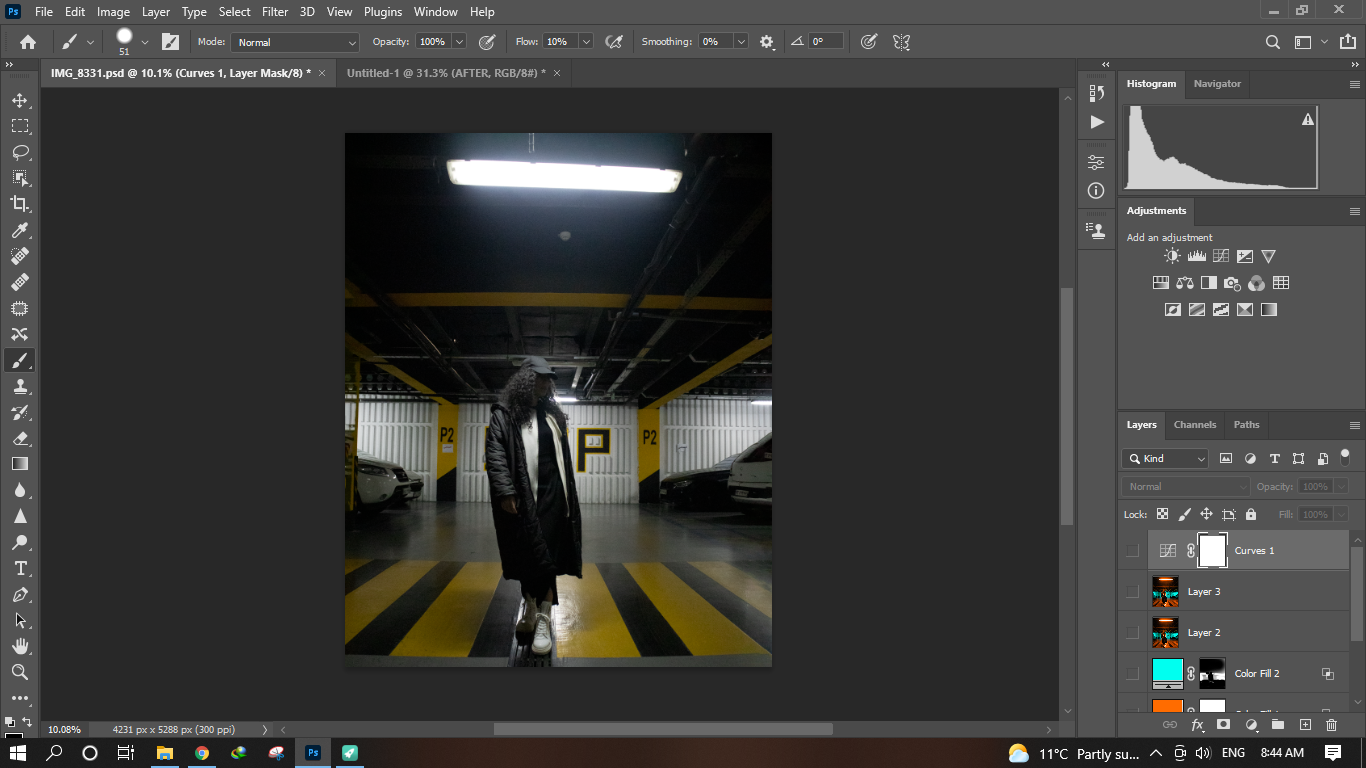Open the Flow value dropdown arrow
This screenshot has width=1366, height=768.
tap(586, 42)
